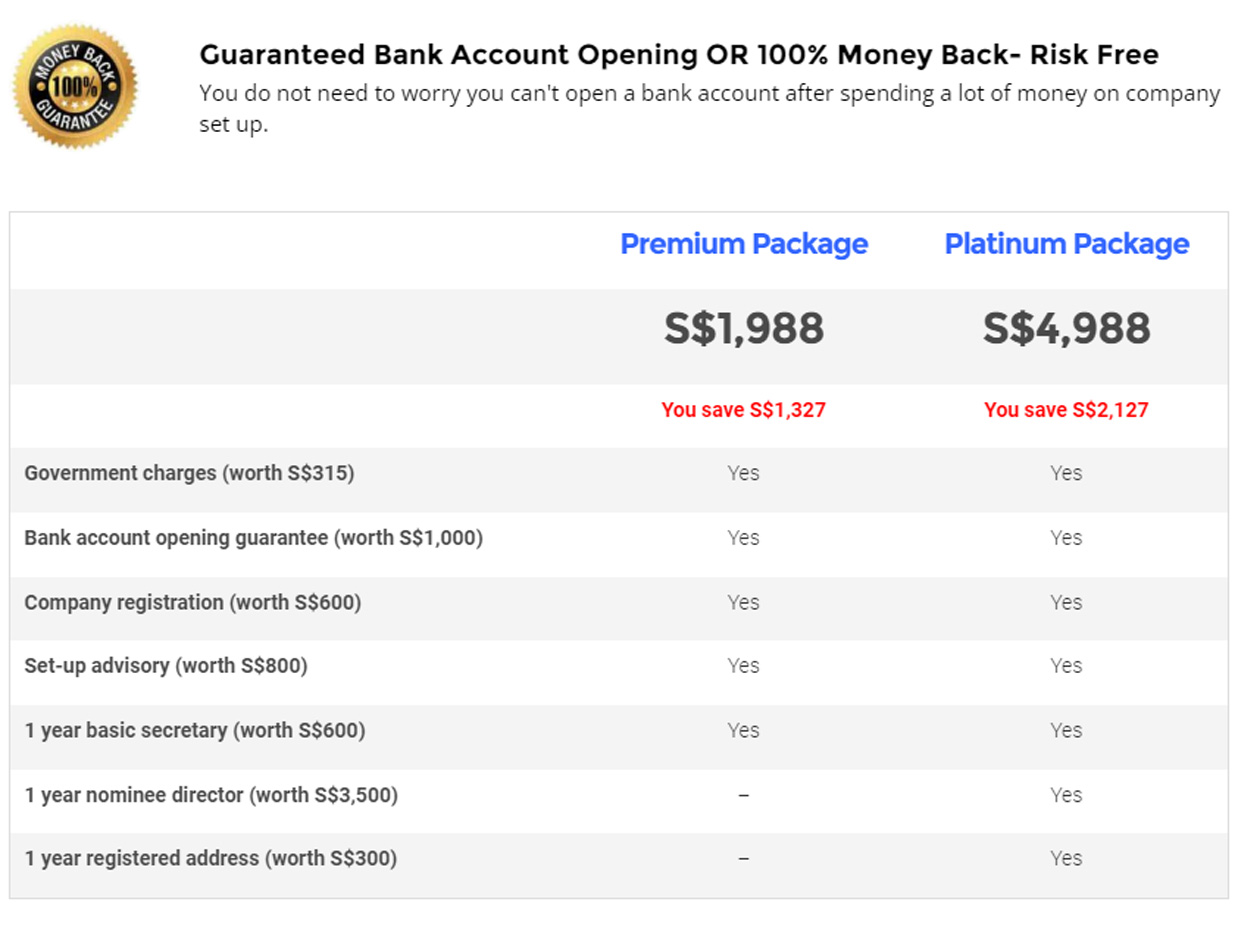Click the You save S$1,327 text
1238x928 pixels.
tap(744, 410)
